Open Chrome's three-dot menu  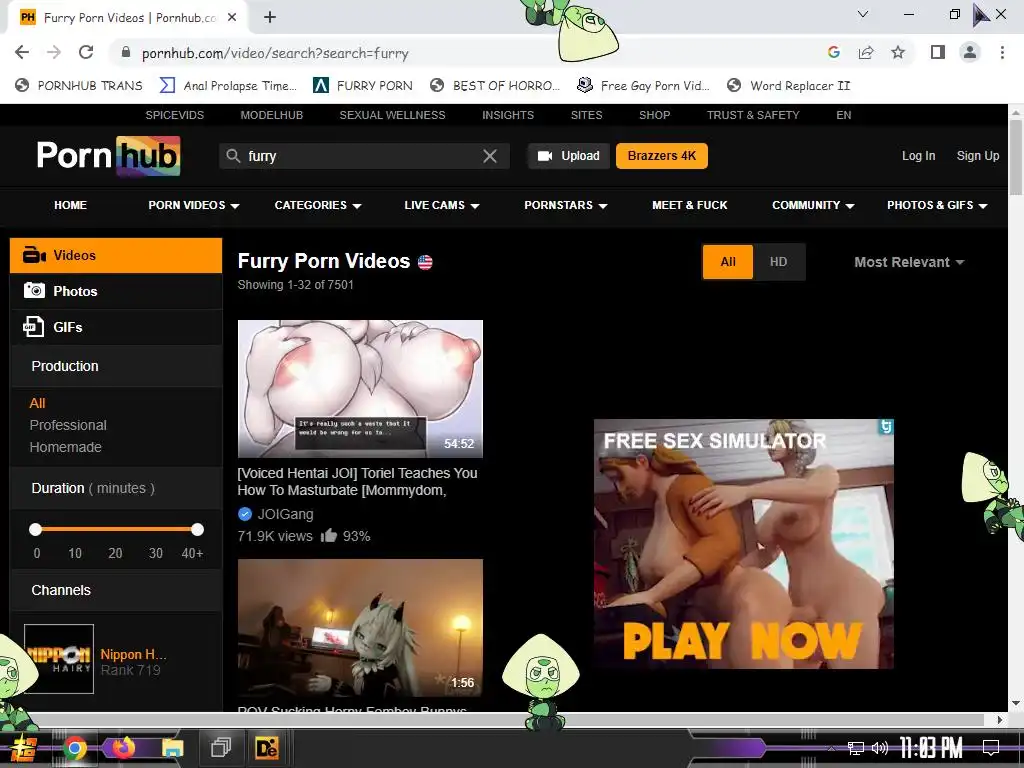pos(1002,52)
